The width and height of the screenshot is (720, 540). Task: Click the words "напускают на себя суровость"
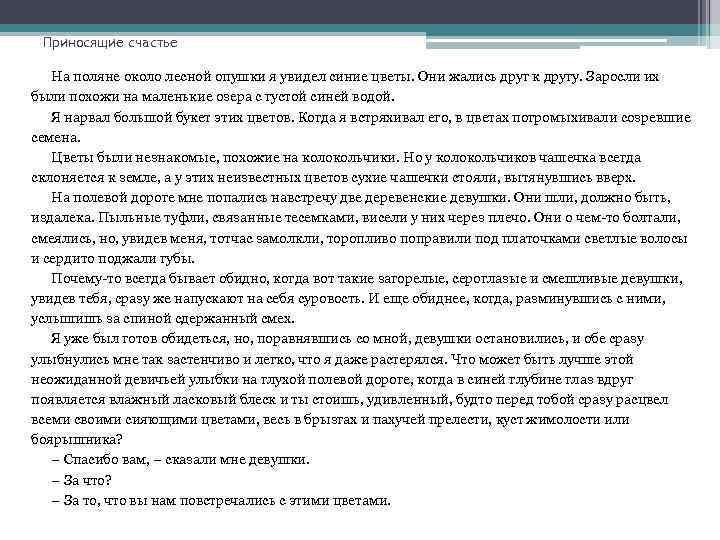click(271, 298)
